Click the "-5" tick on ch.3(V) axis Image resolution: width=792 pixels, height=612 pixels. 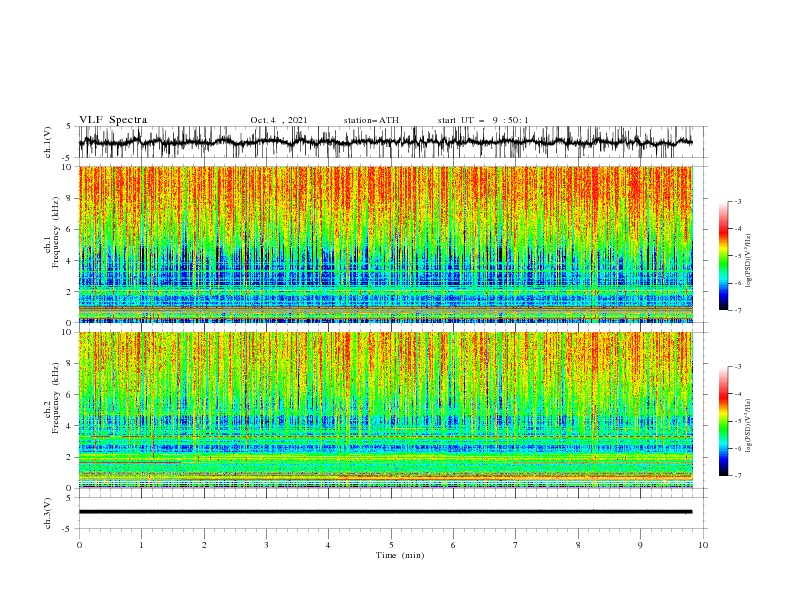click(68, 529)
